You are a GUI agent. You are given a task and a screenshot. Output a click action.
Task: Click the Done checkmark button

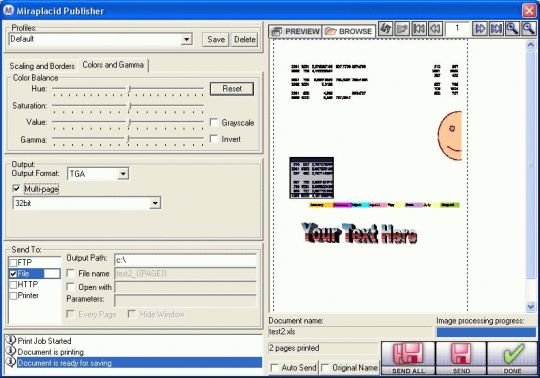[x=512, y=358]
